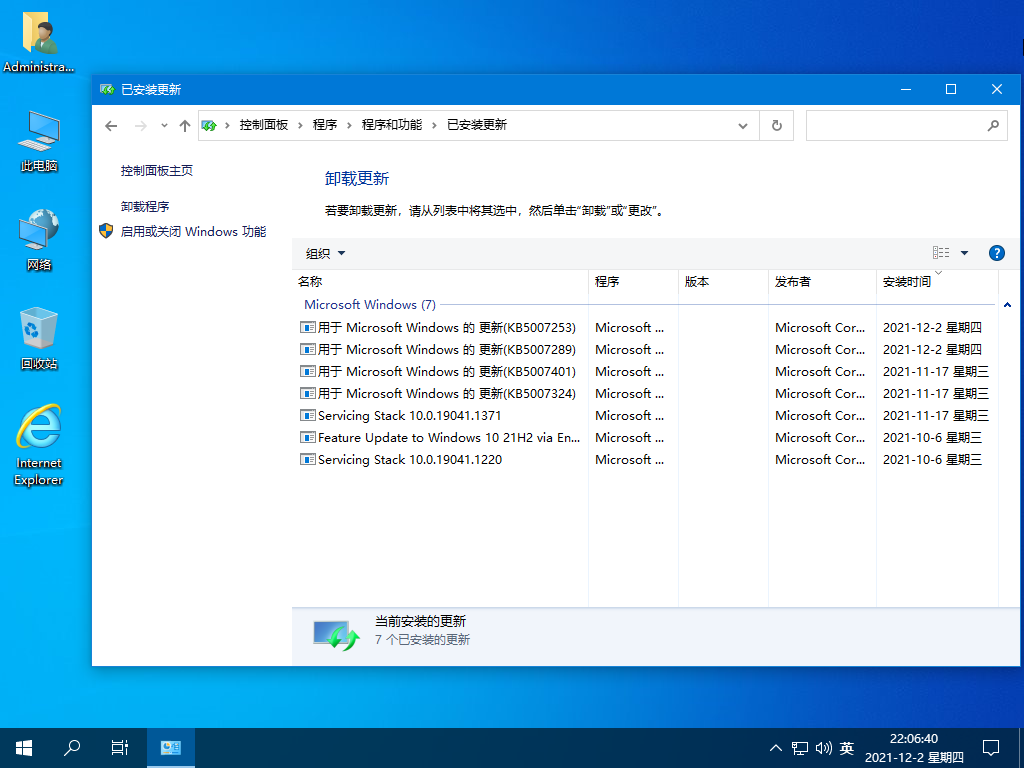Viewport: 1024px width, 768px height.
Task: Sort by the 版本 column header
Action: click(x=724, y=281)
